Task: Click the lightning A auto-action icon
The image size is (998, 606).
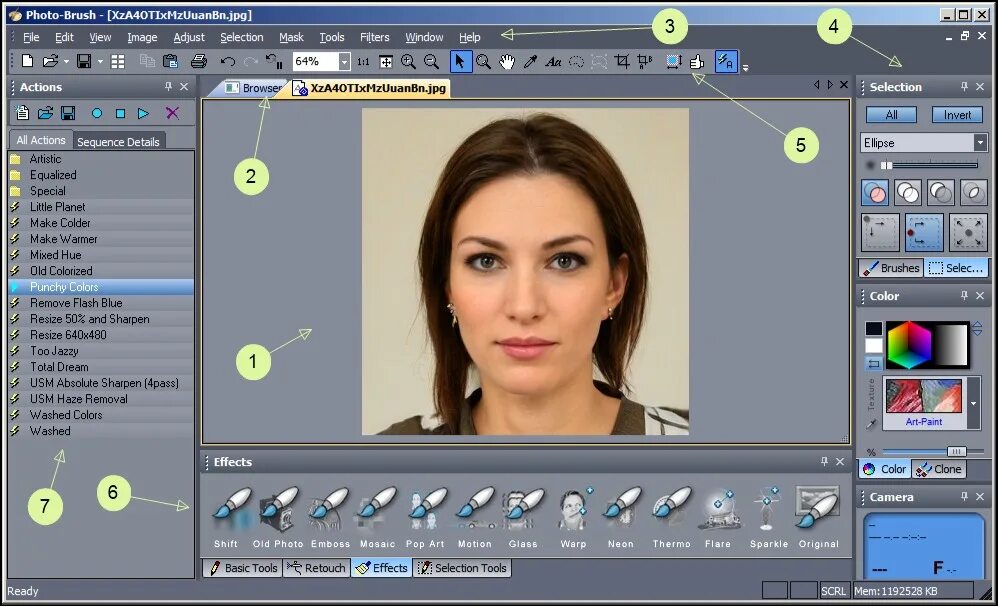Action: tap(726, 62)
